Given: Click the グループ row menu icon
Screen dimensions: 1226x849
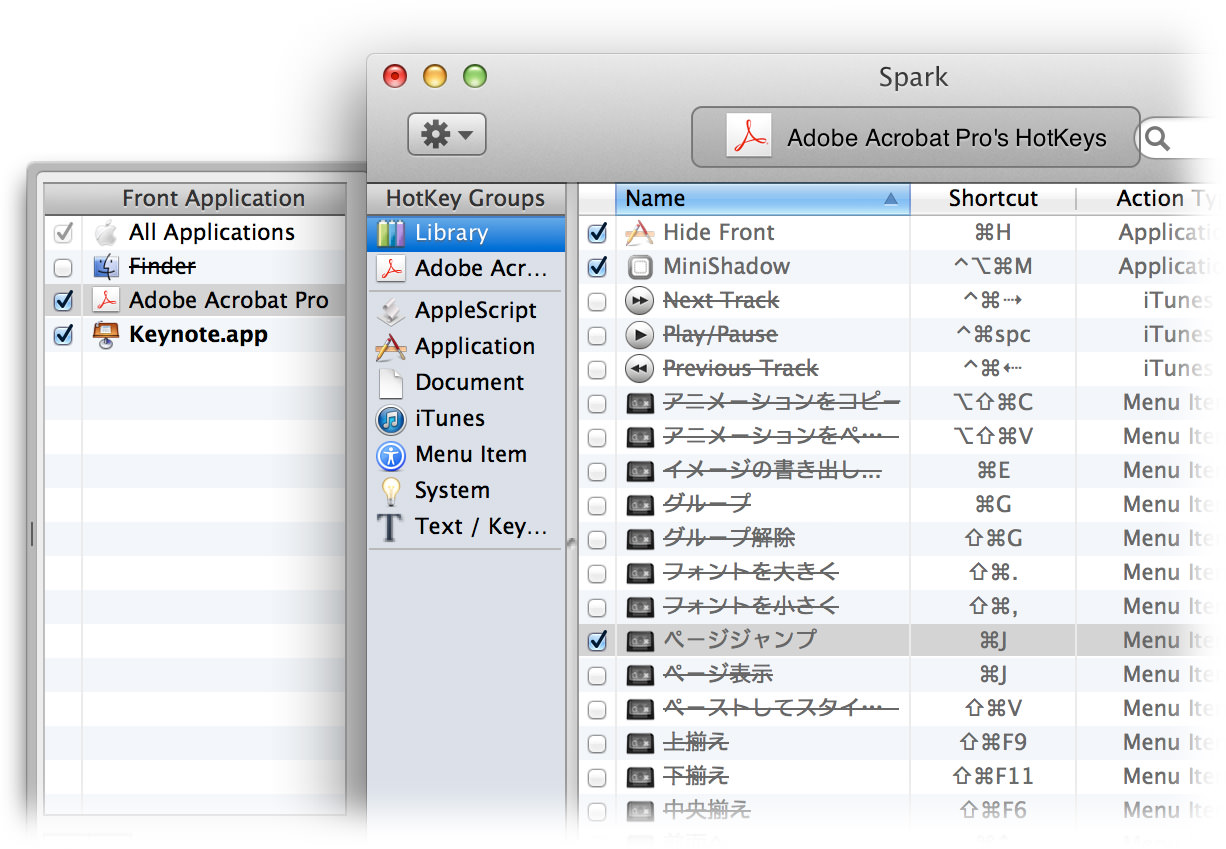Looking at the screenshot, I should 639,505.
